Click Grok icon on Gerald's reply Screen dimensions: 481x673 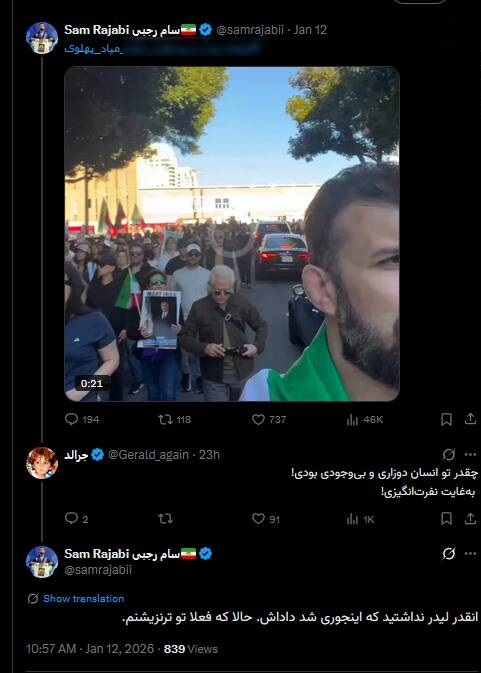[x=449, y=455]
